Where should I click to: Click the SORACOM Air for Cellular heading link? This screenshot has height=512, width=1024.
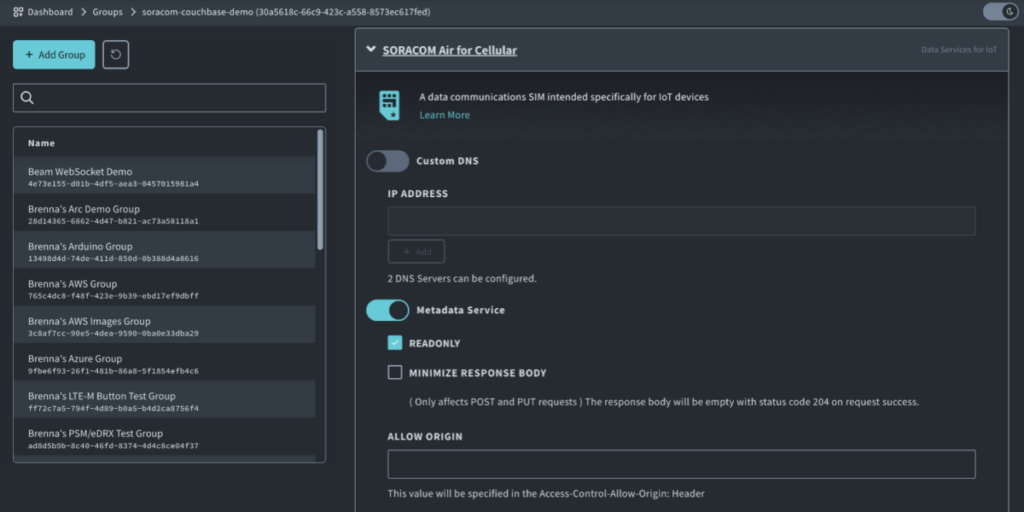coord(449,50)
